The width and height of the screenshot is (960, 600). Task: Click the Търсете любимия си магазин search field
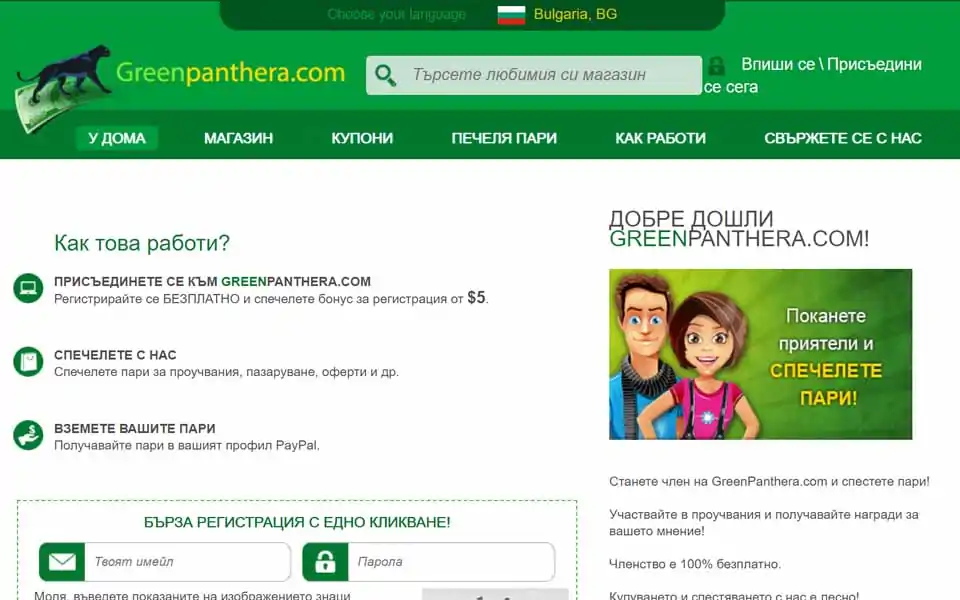click(x=534, y=75)
